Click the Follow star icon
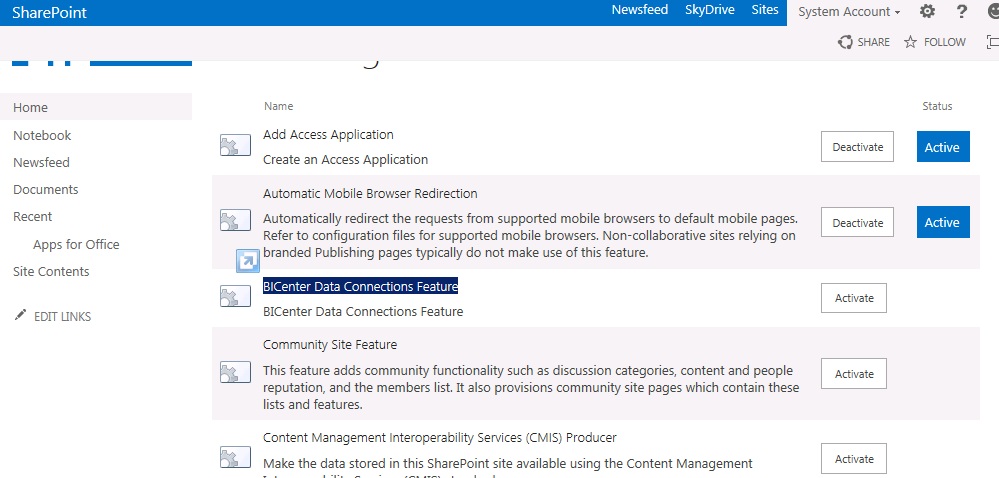 pos(910,42)
